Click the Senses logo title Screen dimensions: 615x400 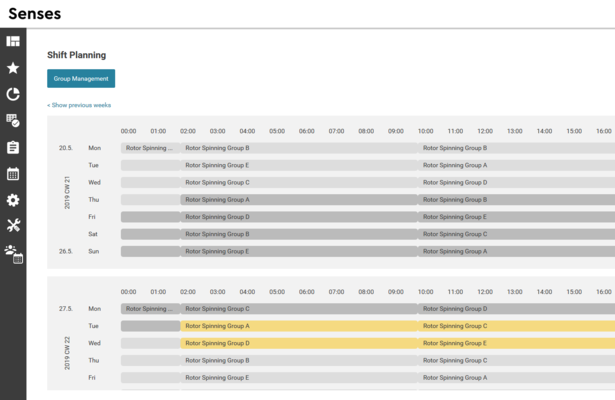[x=34, y=14]
